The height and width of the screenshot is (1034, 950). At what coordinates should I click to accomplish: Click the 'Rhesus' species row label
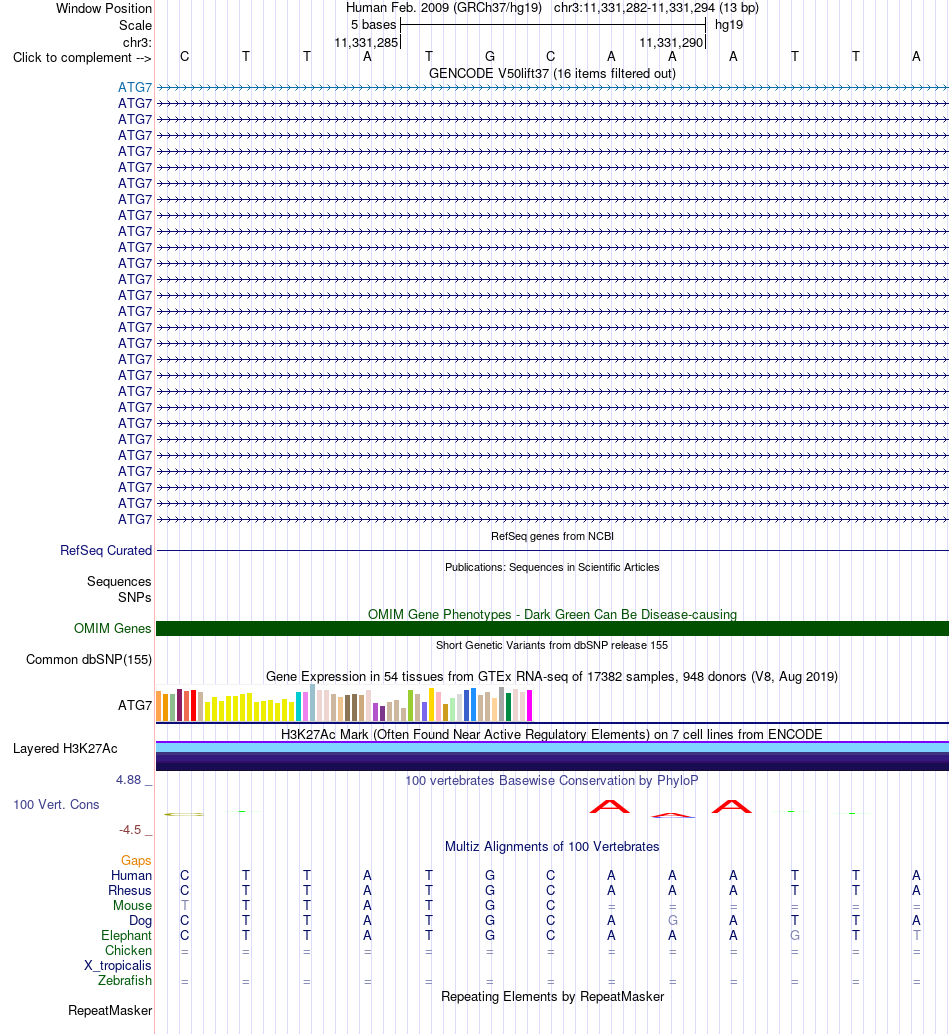130,891
